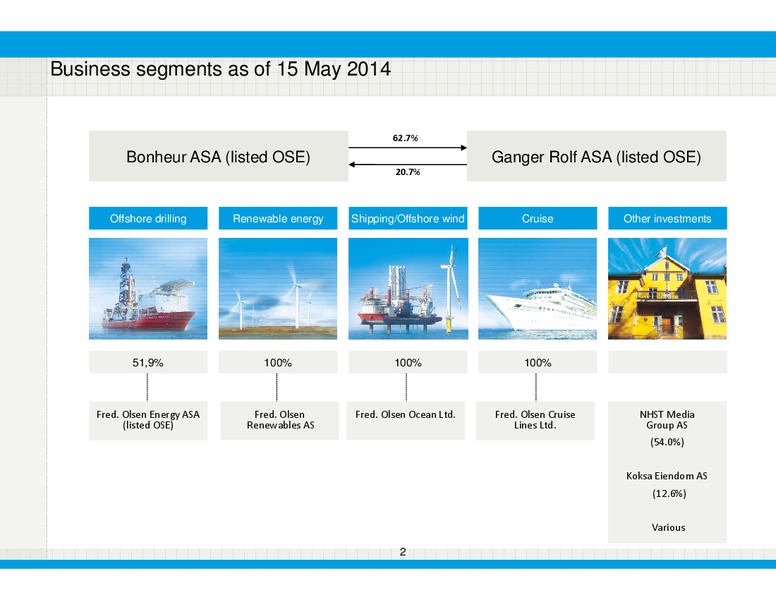Select Koksa Eiendom AS text

tap(667, 476)
